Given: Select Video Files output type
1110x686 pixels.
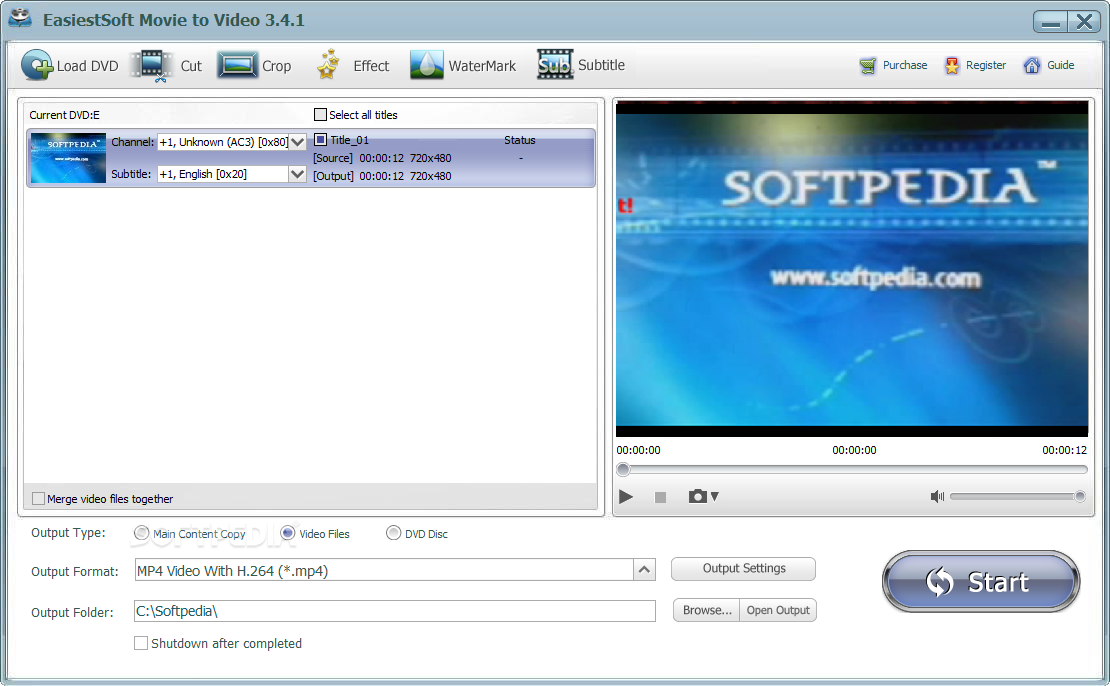Looking at the screenshot, I should point(287,532).
